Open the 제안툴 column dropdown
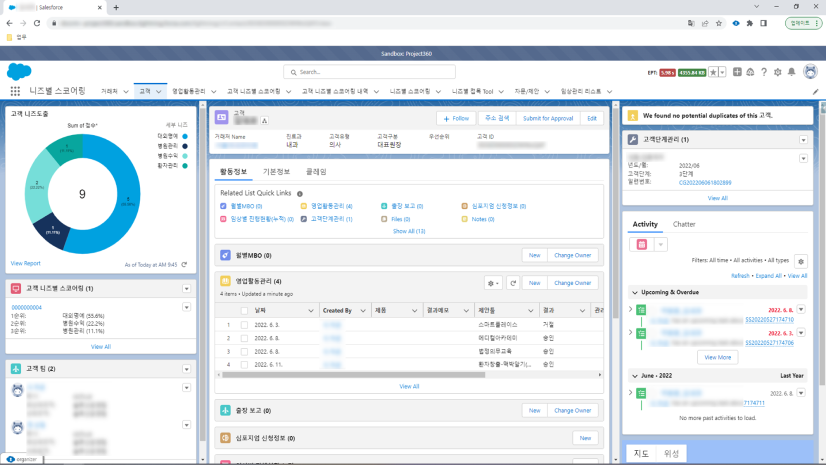This screenshot has height=465, width=826. pos(530,311)
